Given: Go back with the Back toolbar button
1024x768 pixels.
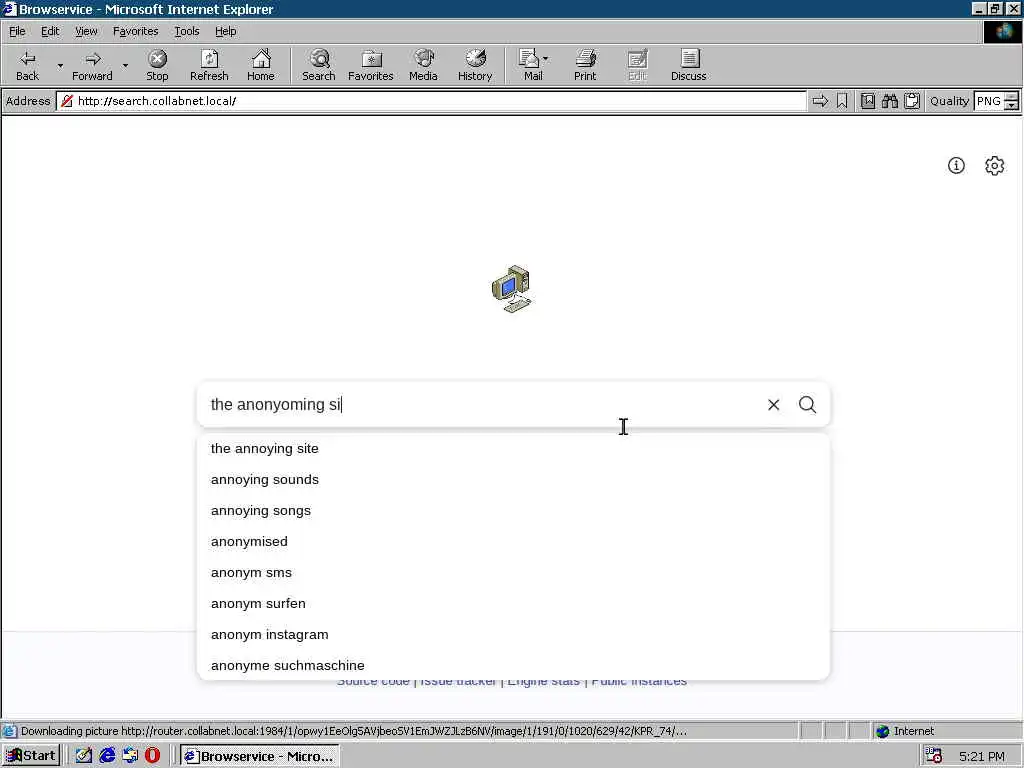Looking at the screenshot, I should (x=27, y=65).
